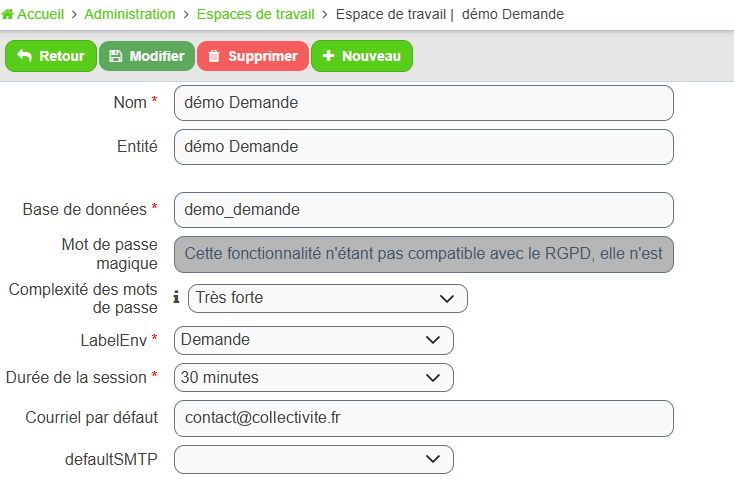
Task: Click the Supprimer button
Action: click(253, 56)
